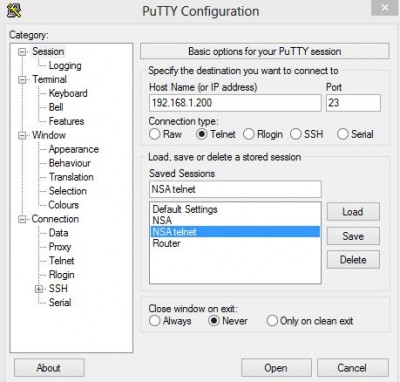This screenshot has width=400, height=382.
Task: Collapse the Connection tree node
Action: [22, 219]
